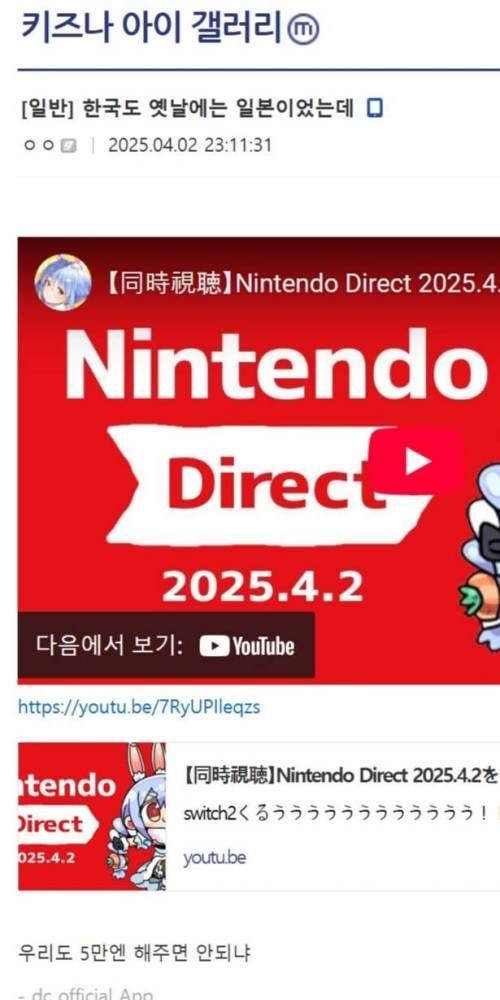Click the author's gray nickname badge icon
Viewport: 500px width, 1000px height.
click(69, 146)
